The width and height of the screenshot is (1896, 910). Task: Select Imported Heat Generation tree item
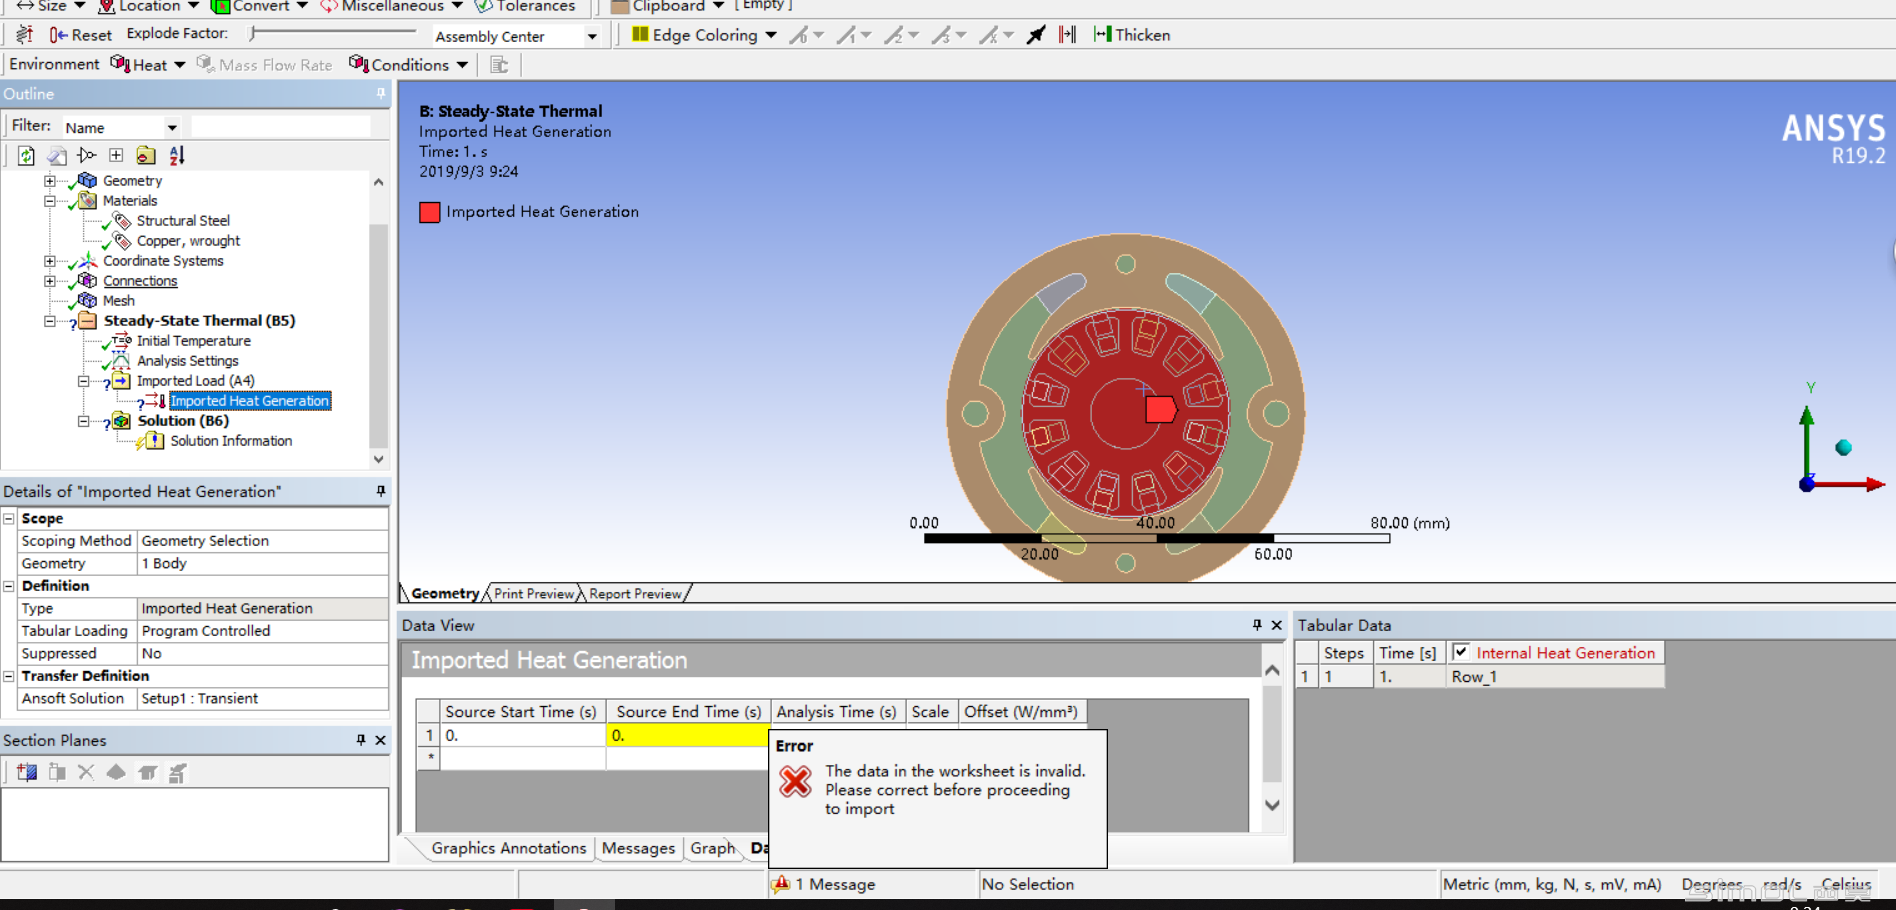pos(250,401)
